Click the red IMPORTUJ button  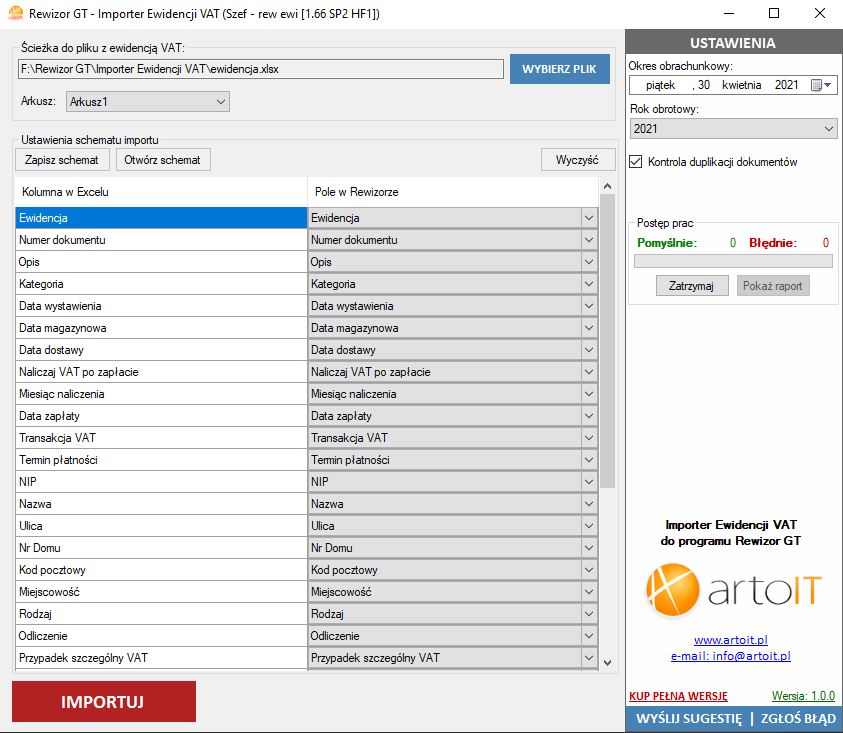[104, 702]
